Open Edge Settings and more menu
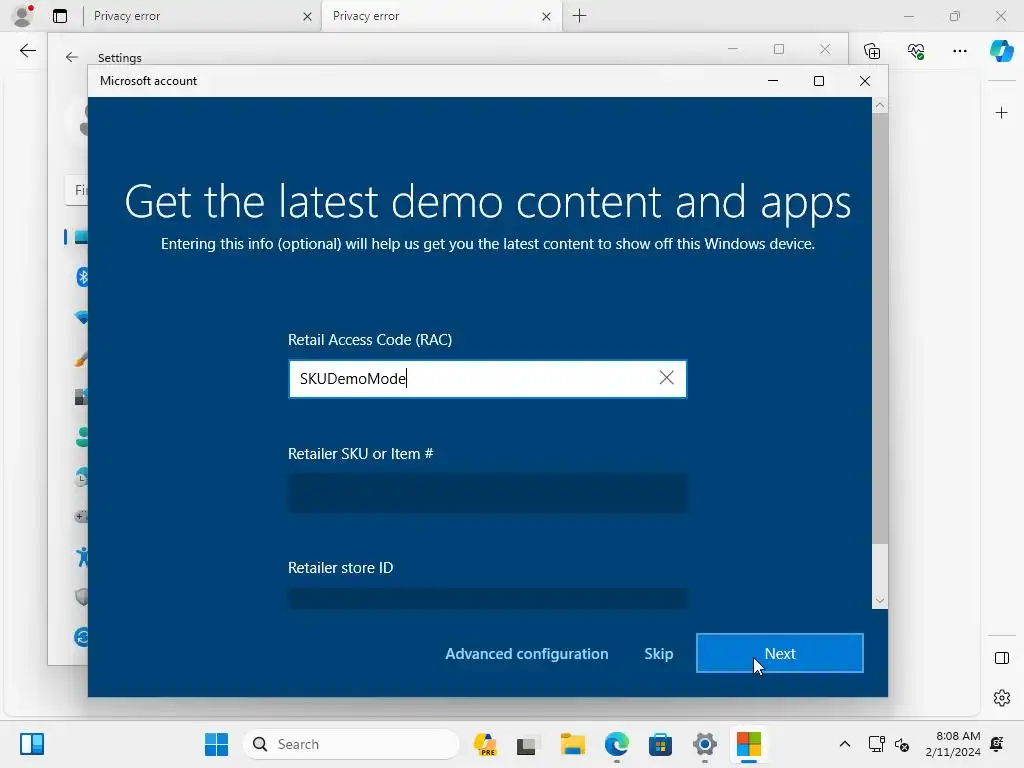The width and height of the screenshot is (1024, 768). pos(959,51)
